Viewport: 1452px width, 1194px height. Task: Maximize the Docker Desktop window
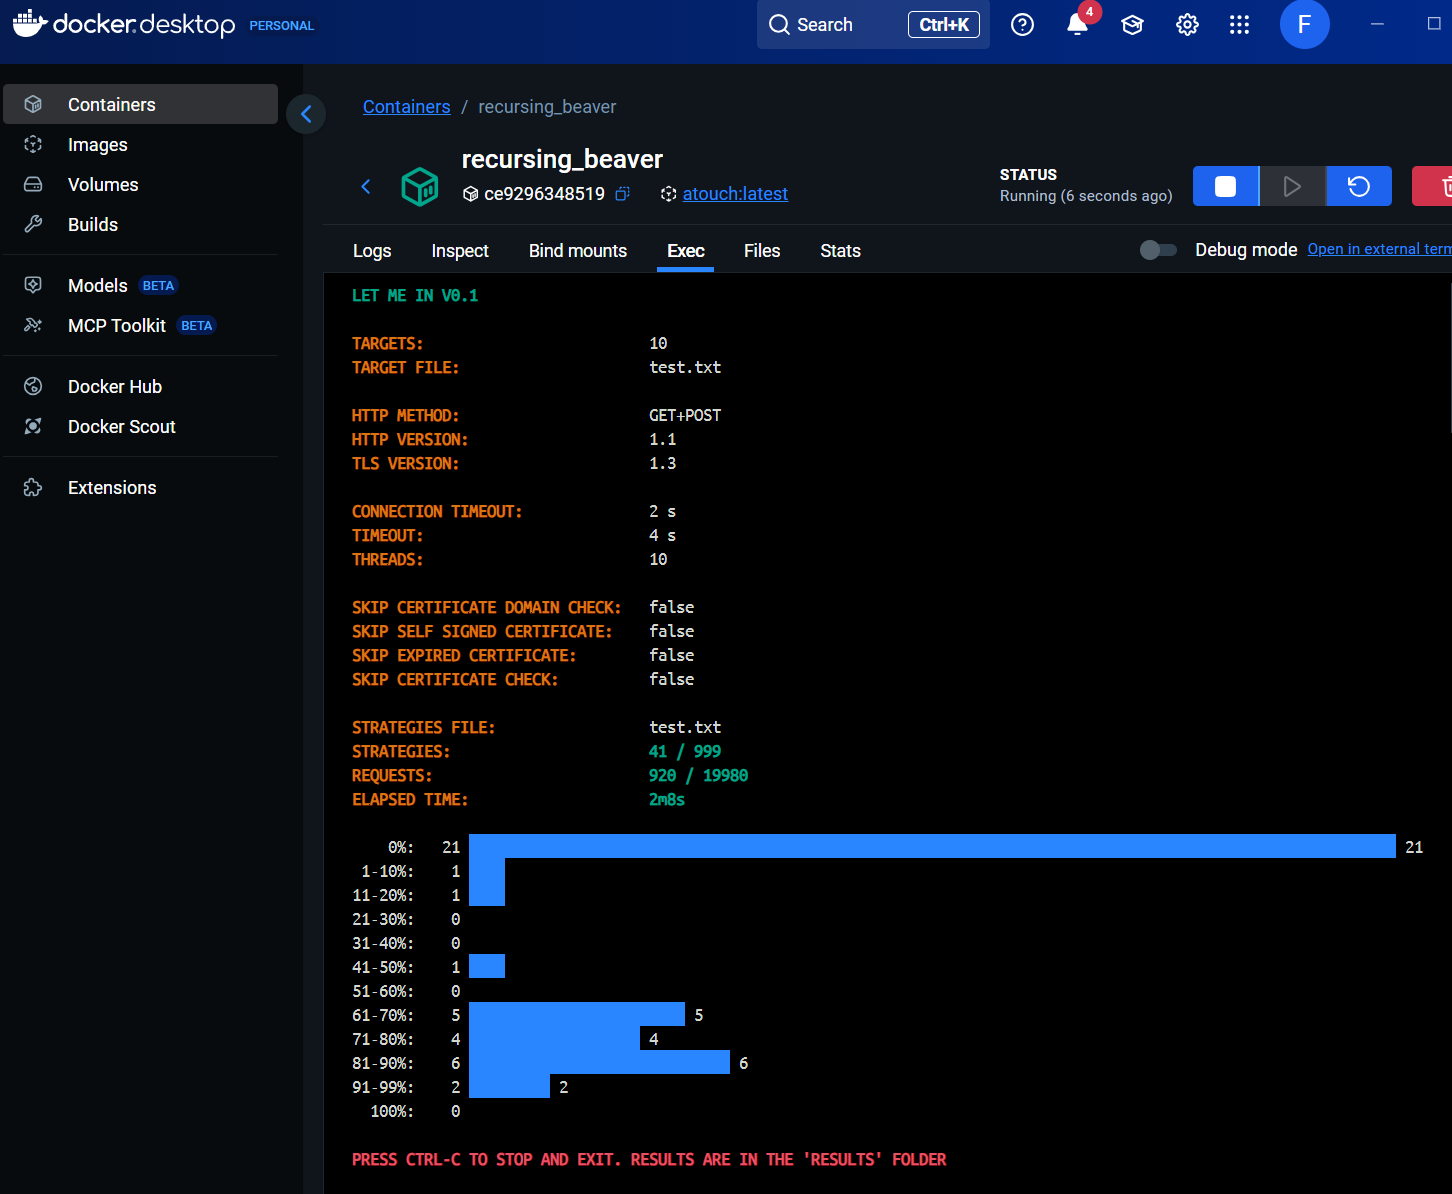[x=1434, y=24]
